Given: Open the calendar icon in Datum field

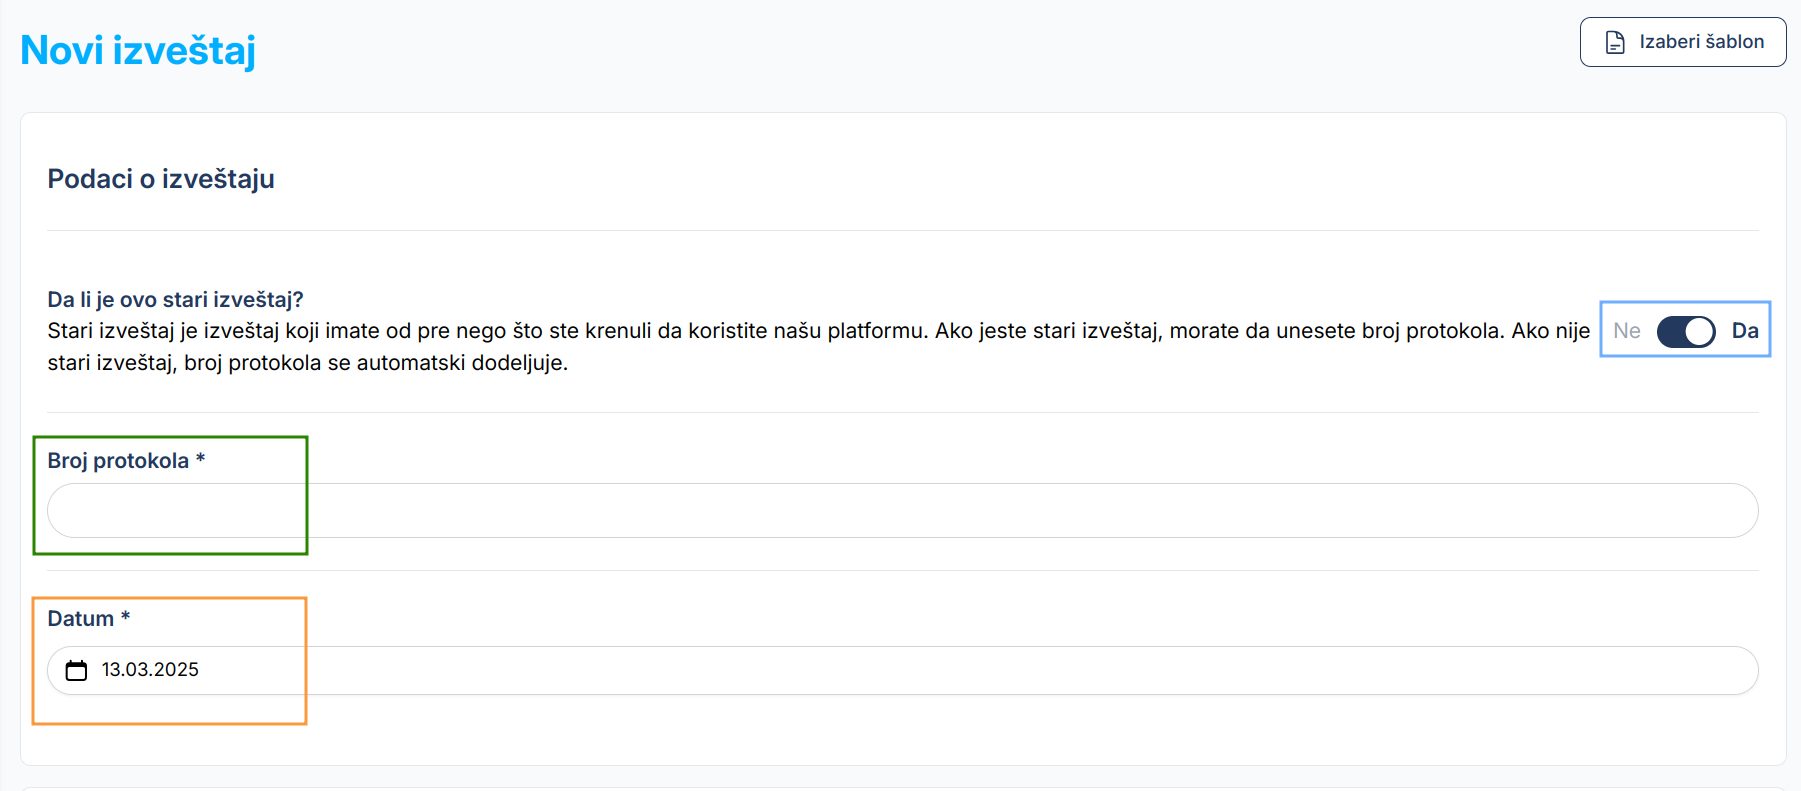Looking at the screenshot, I should [76, 670].
